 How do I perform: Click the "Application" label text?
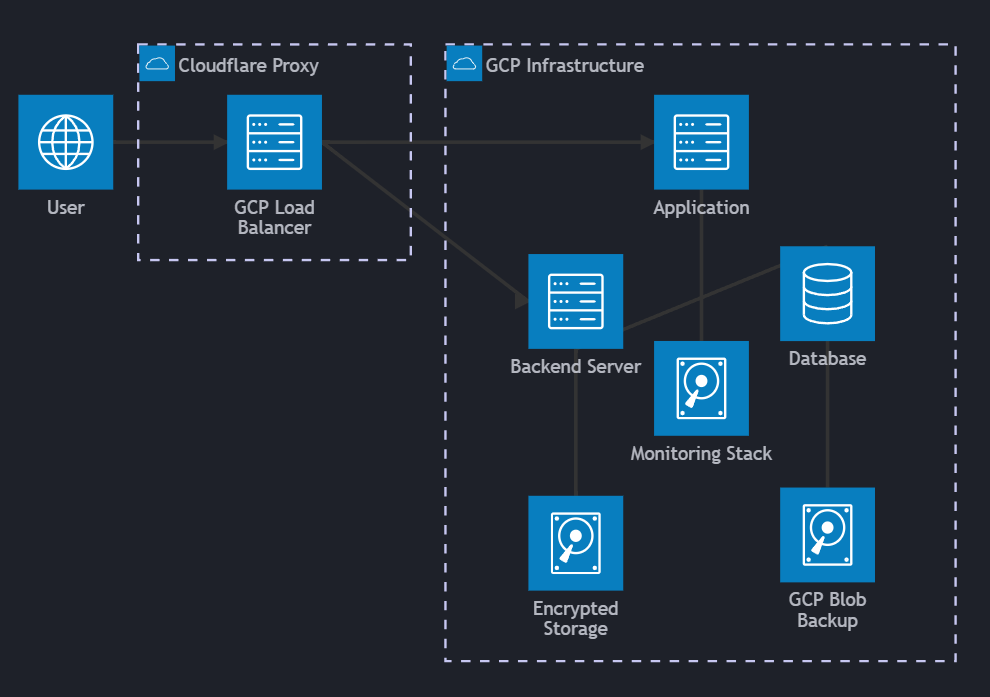coord(701,208)
